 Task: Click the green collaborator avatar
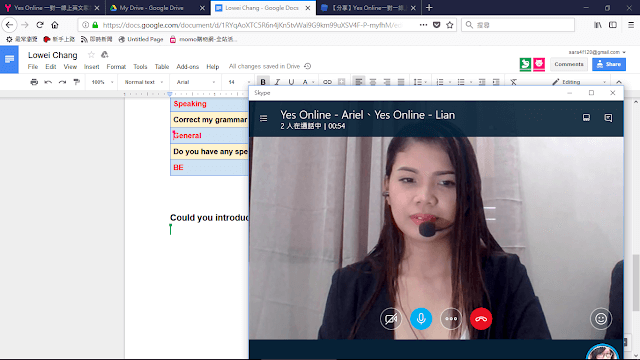pos(525,64)
